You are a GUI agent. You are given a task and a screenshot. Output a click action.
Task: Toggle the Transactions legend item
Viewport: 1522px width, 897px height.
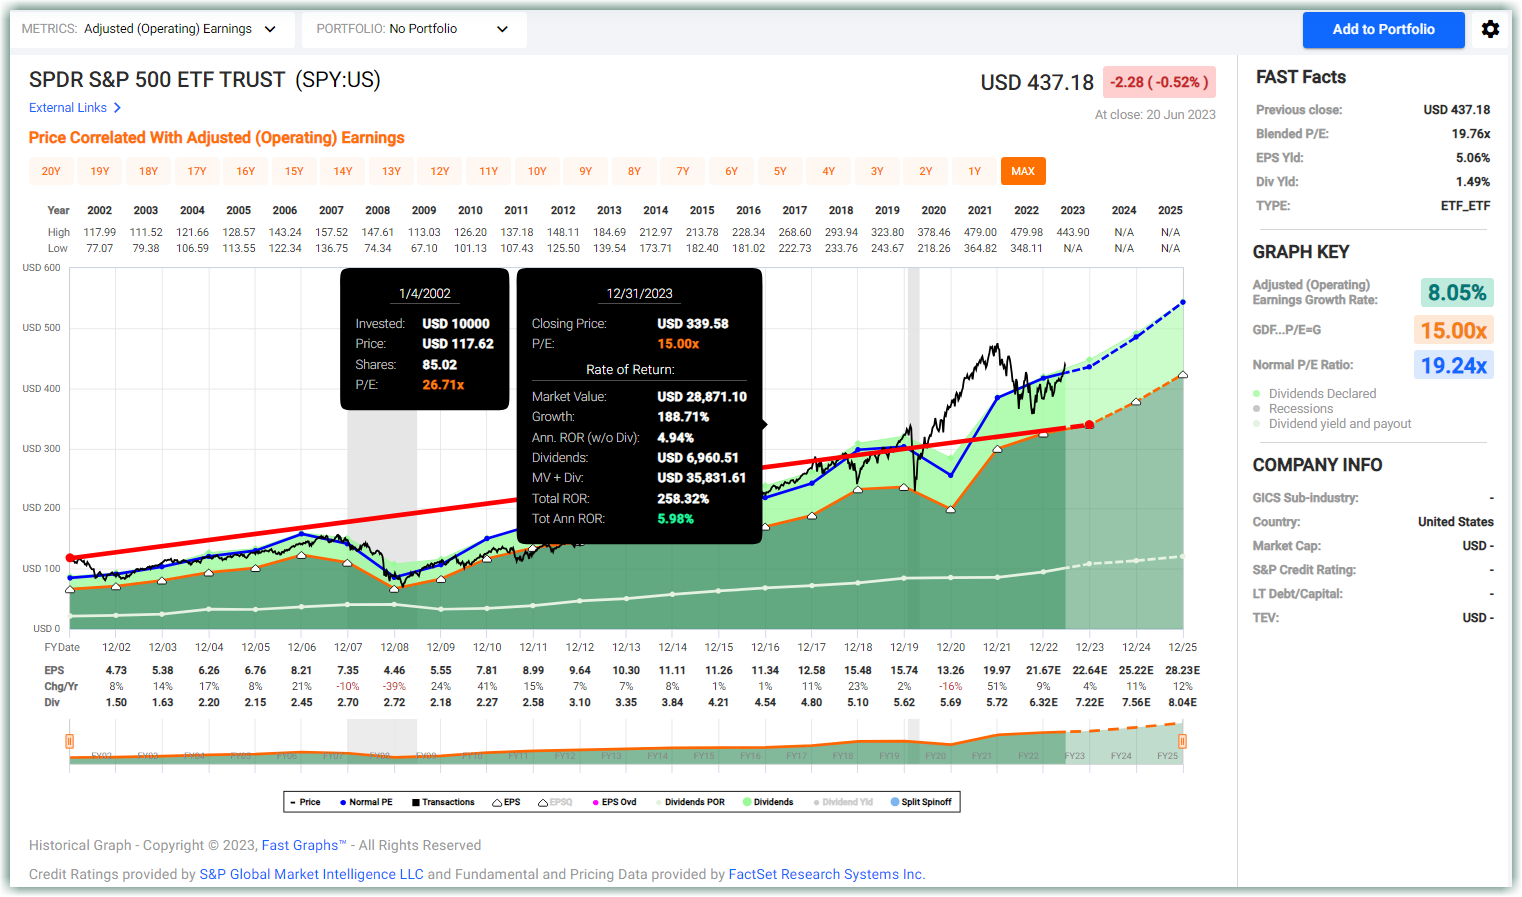[x=443, y=802]
